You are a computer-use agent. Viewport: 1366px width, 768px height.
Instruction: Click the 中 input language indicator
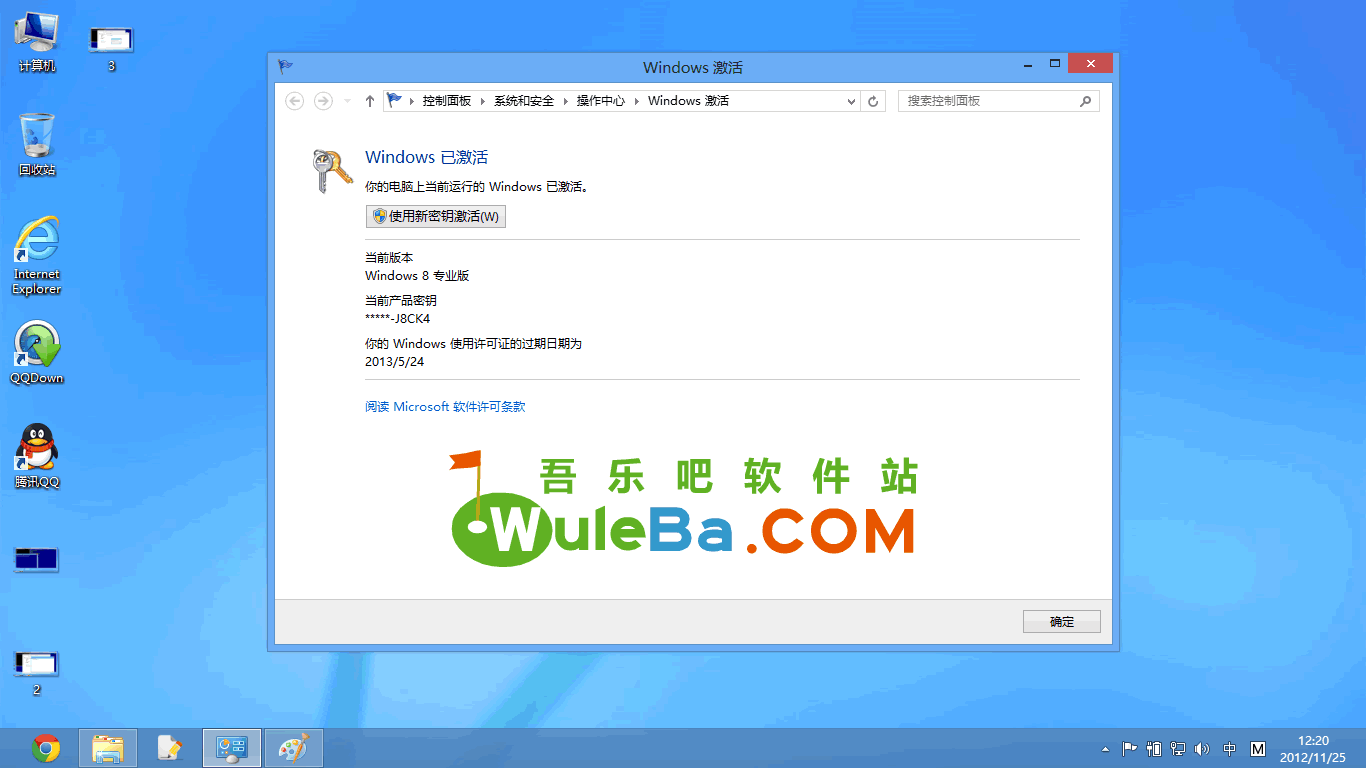(x=1230, y=749)
